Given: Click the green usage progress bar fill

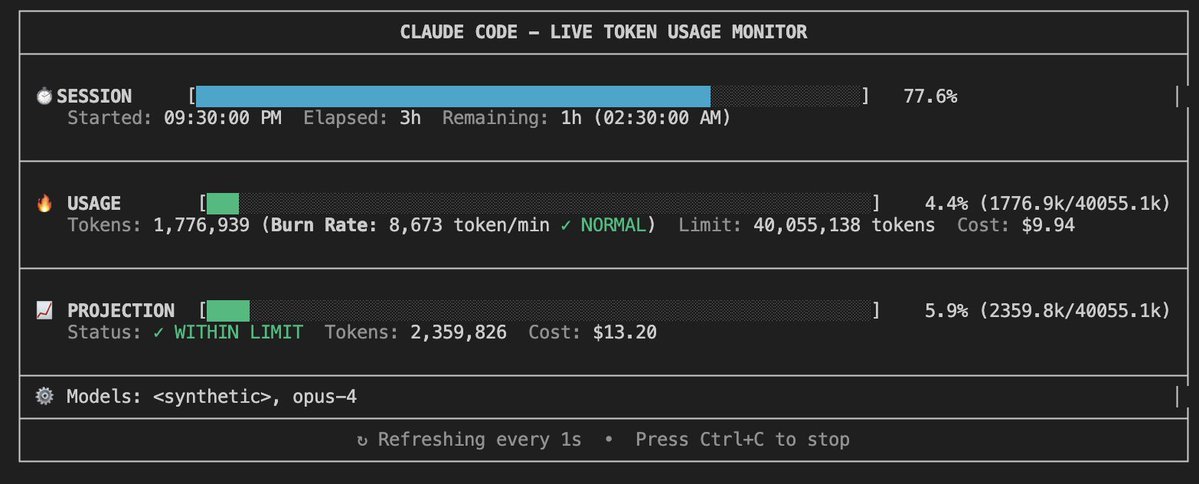Looking at the screenshot, I should pos(223,204).
